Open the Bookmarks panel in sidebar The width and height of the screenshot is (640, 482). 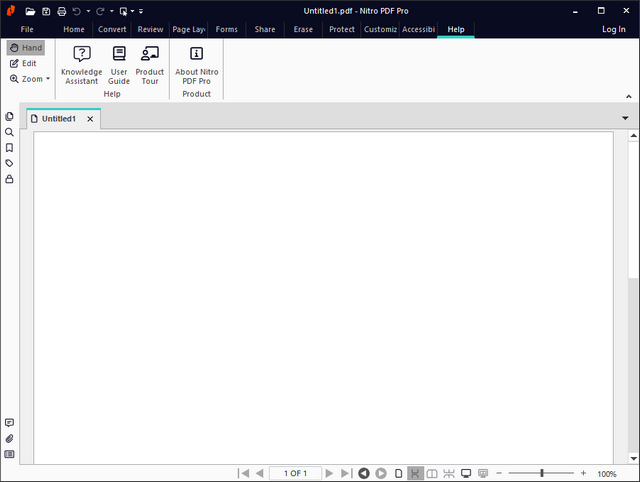(9, 148)
